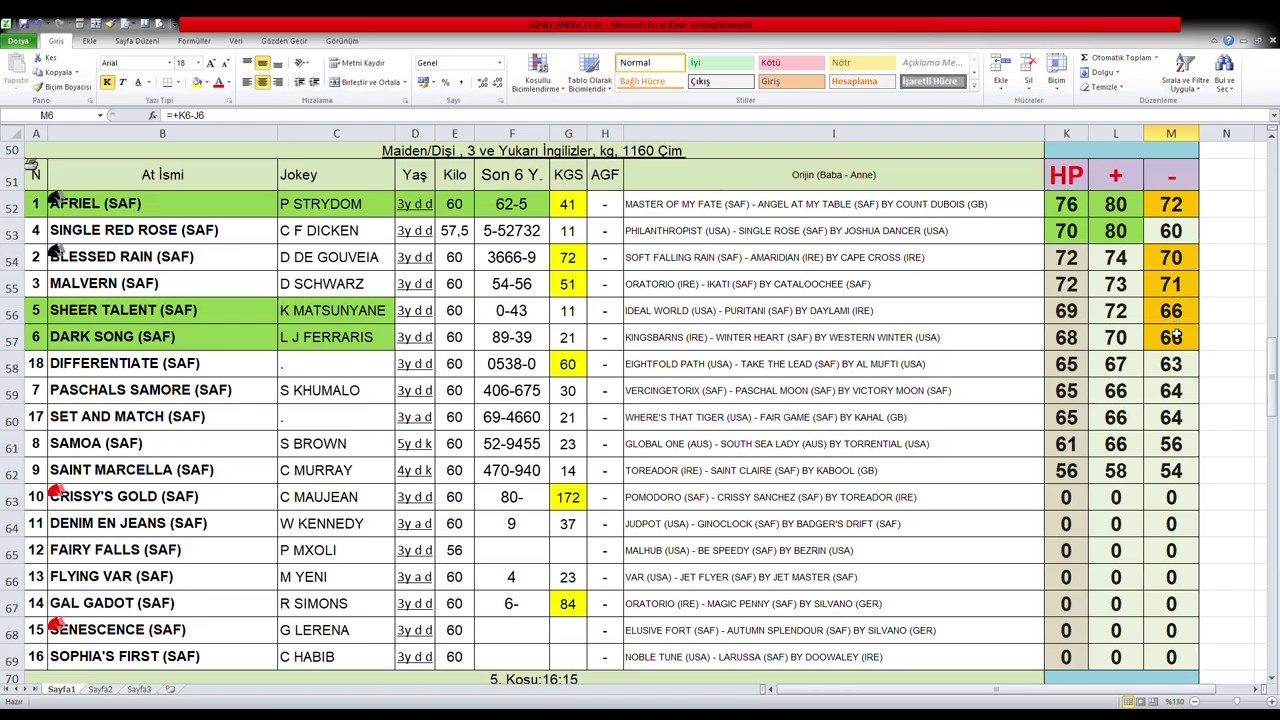Switch to the Ekle ribbon tab
The height and width of the screenshot is (720, 1280).
click(90, 41)
